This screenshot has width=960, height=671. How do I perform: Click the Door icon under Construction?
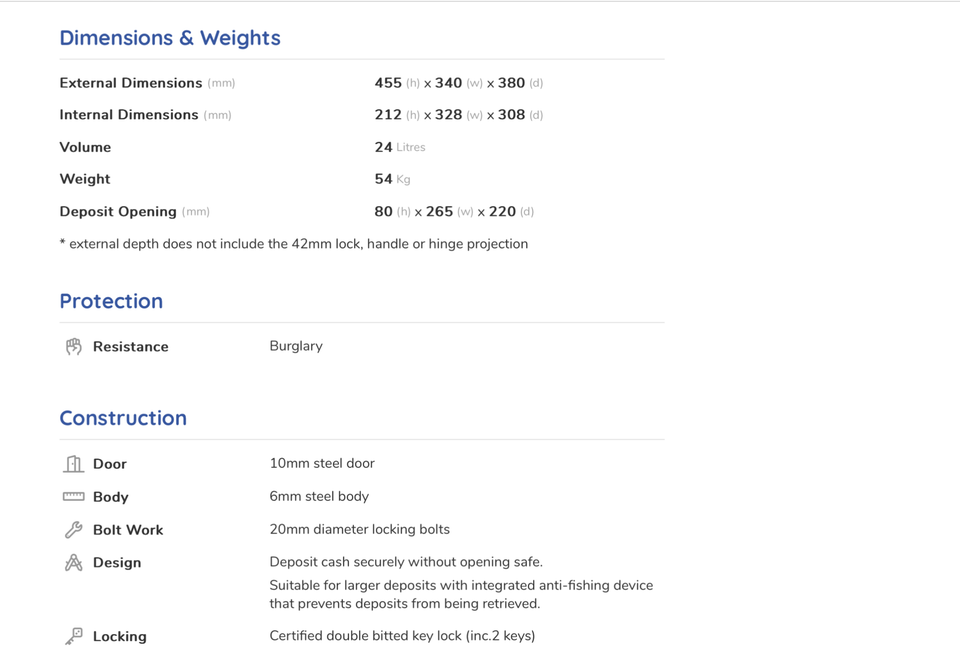(x=74, y=464)
